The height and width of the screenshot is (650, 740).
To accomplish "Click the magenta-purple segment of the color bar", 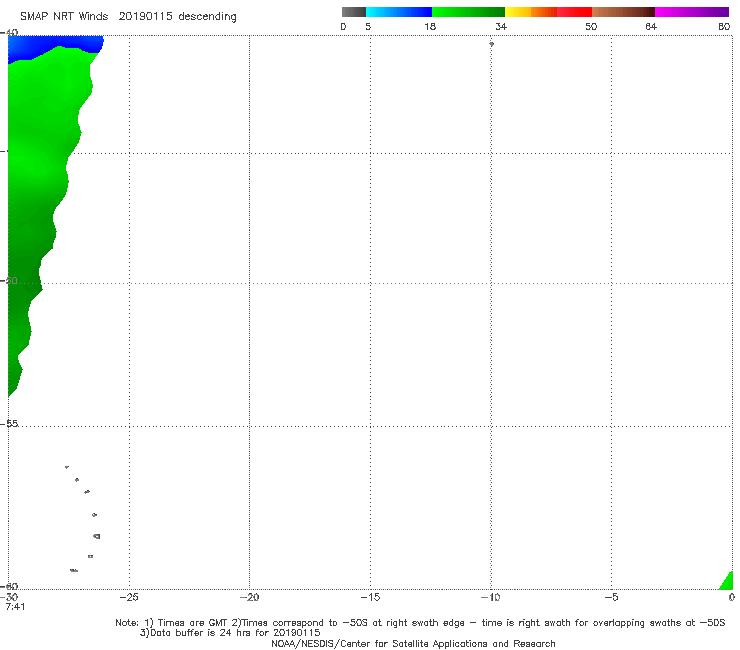I will coord(692,12).
